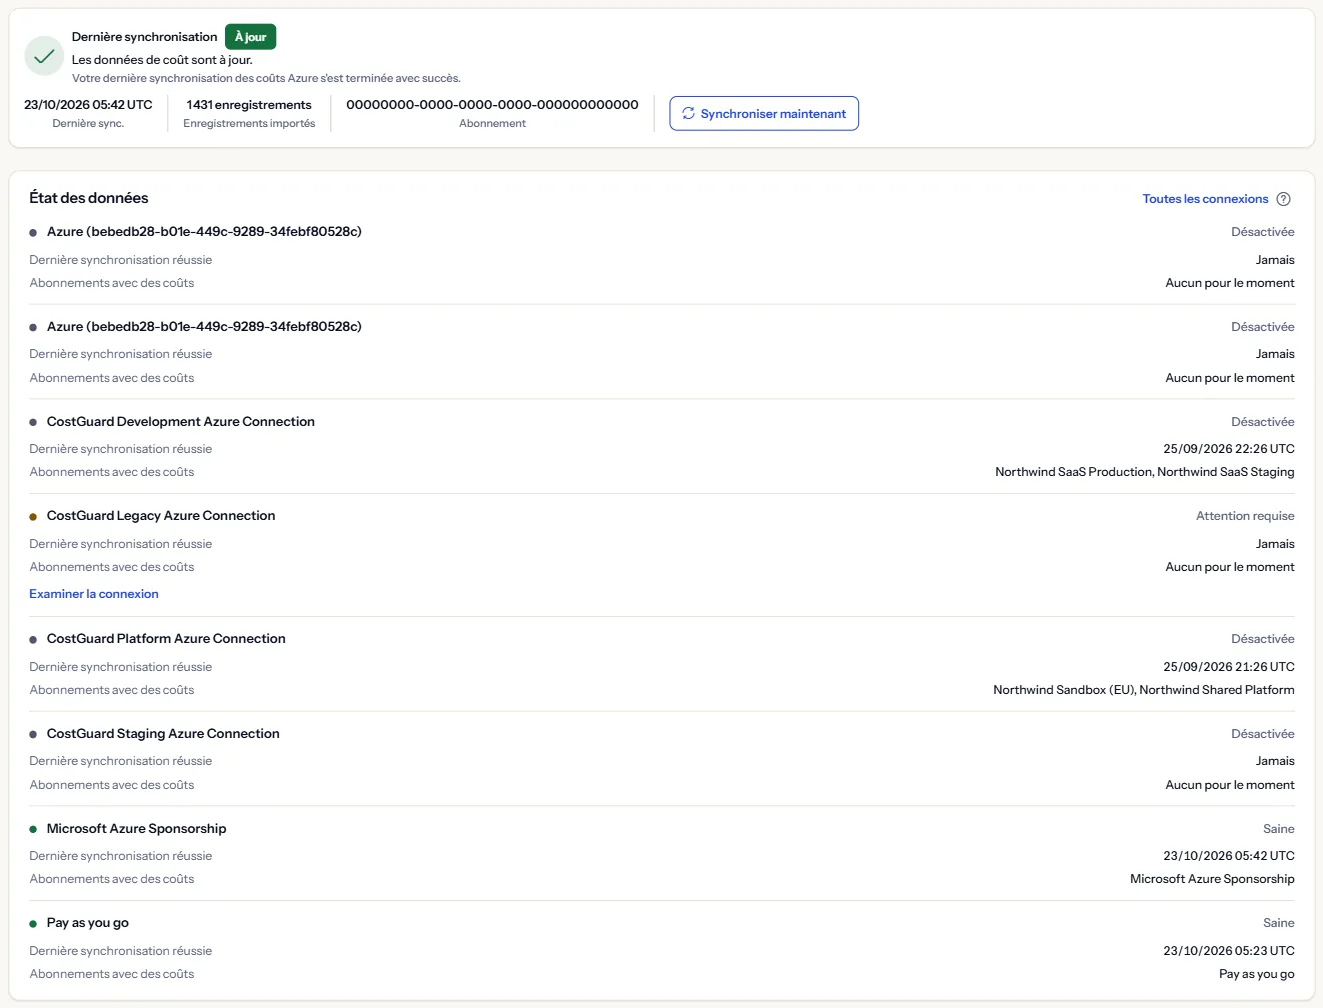Select the CostGuard Platform Azure Connection name

tap(166, 639)
